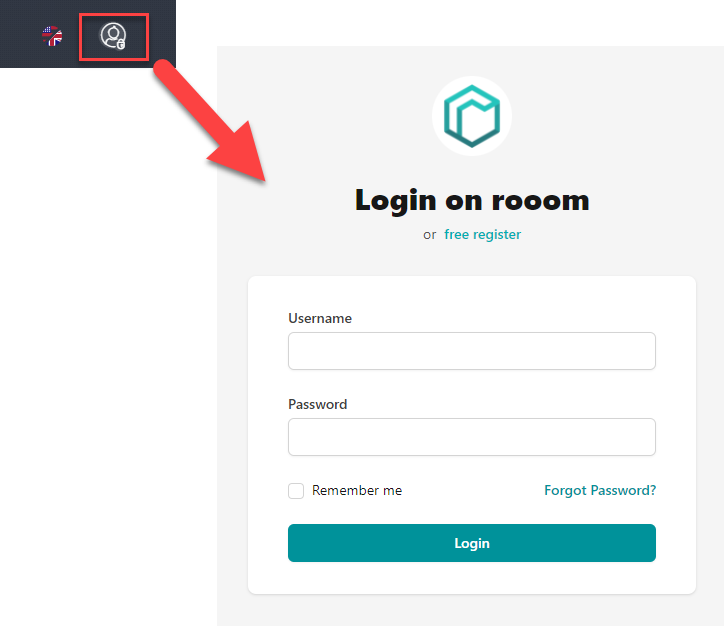The height and width of the screenshot is (626, 724).
Task: Click the red arrow annotation
Action: pyautogui.click(x=210, y=121)
